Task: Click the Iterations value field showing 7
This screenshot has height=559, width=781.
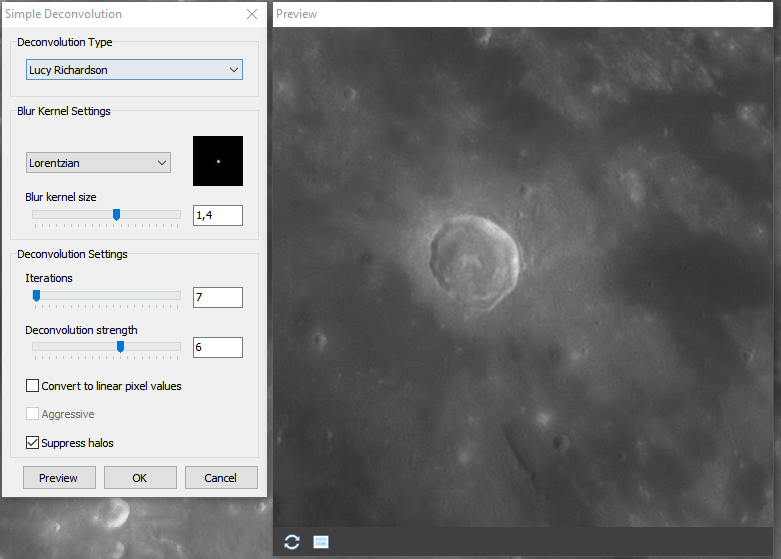Action: [218, 297]
